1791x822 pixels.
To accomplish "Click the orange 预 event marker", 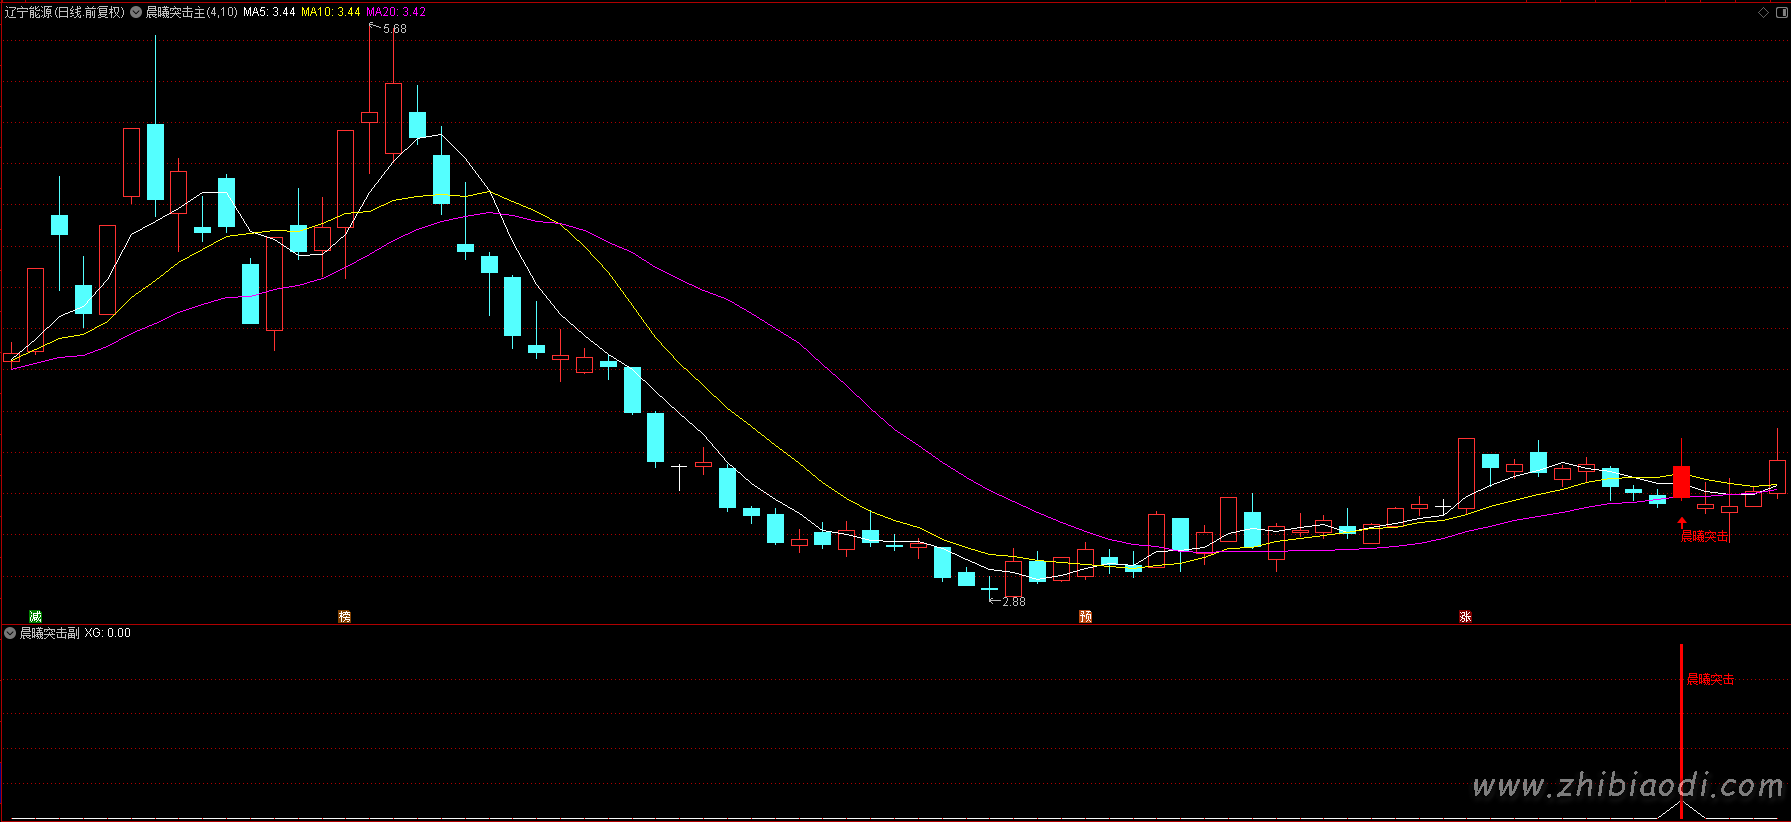I will 1085,616.
